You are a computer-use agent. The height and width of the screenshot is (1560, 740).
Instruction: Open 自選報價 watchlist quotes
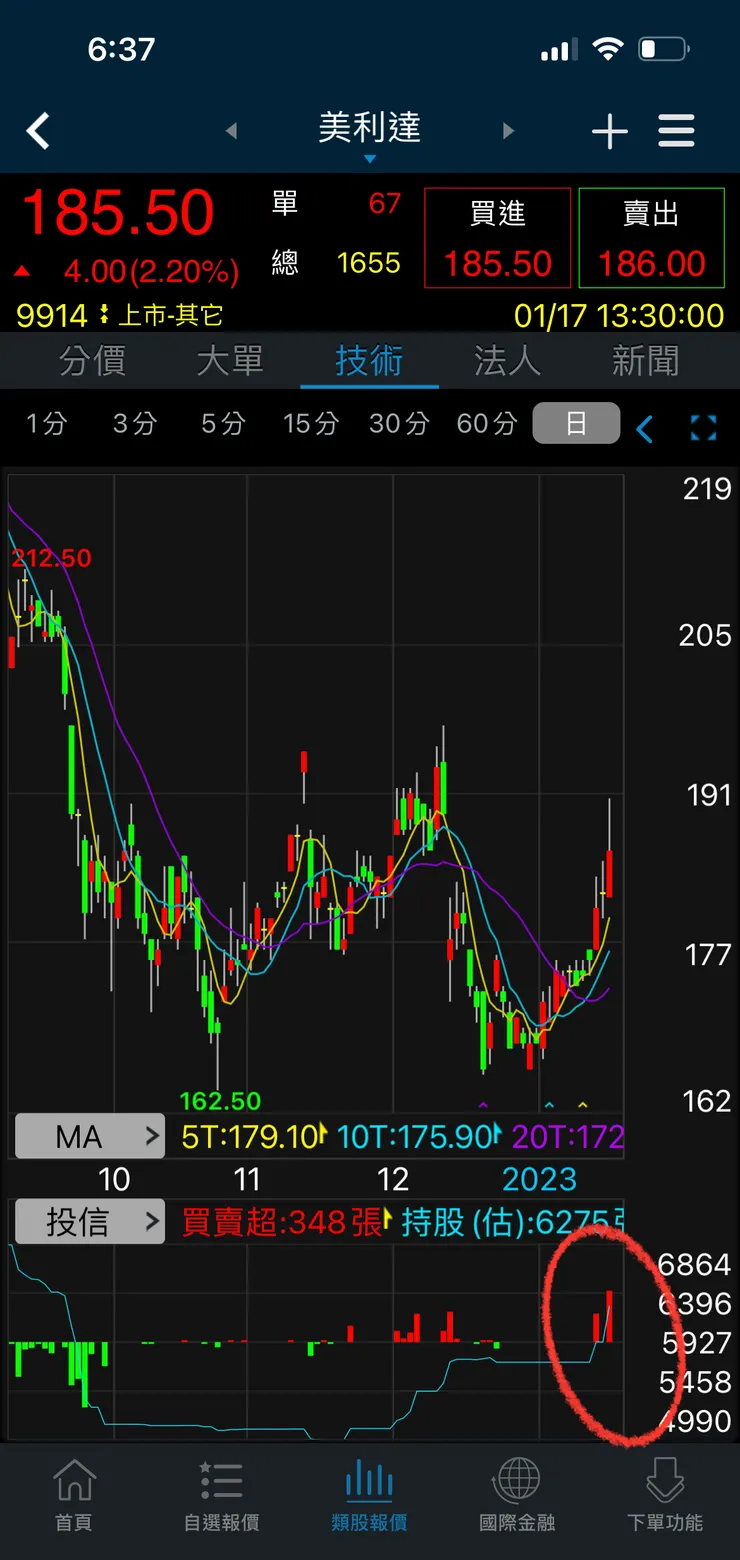tap(221, 1496)
